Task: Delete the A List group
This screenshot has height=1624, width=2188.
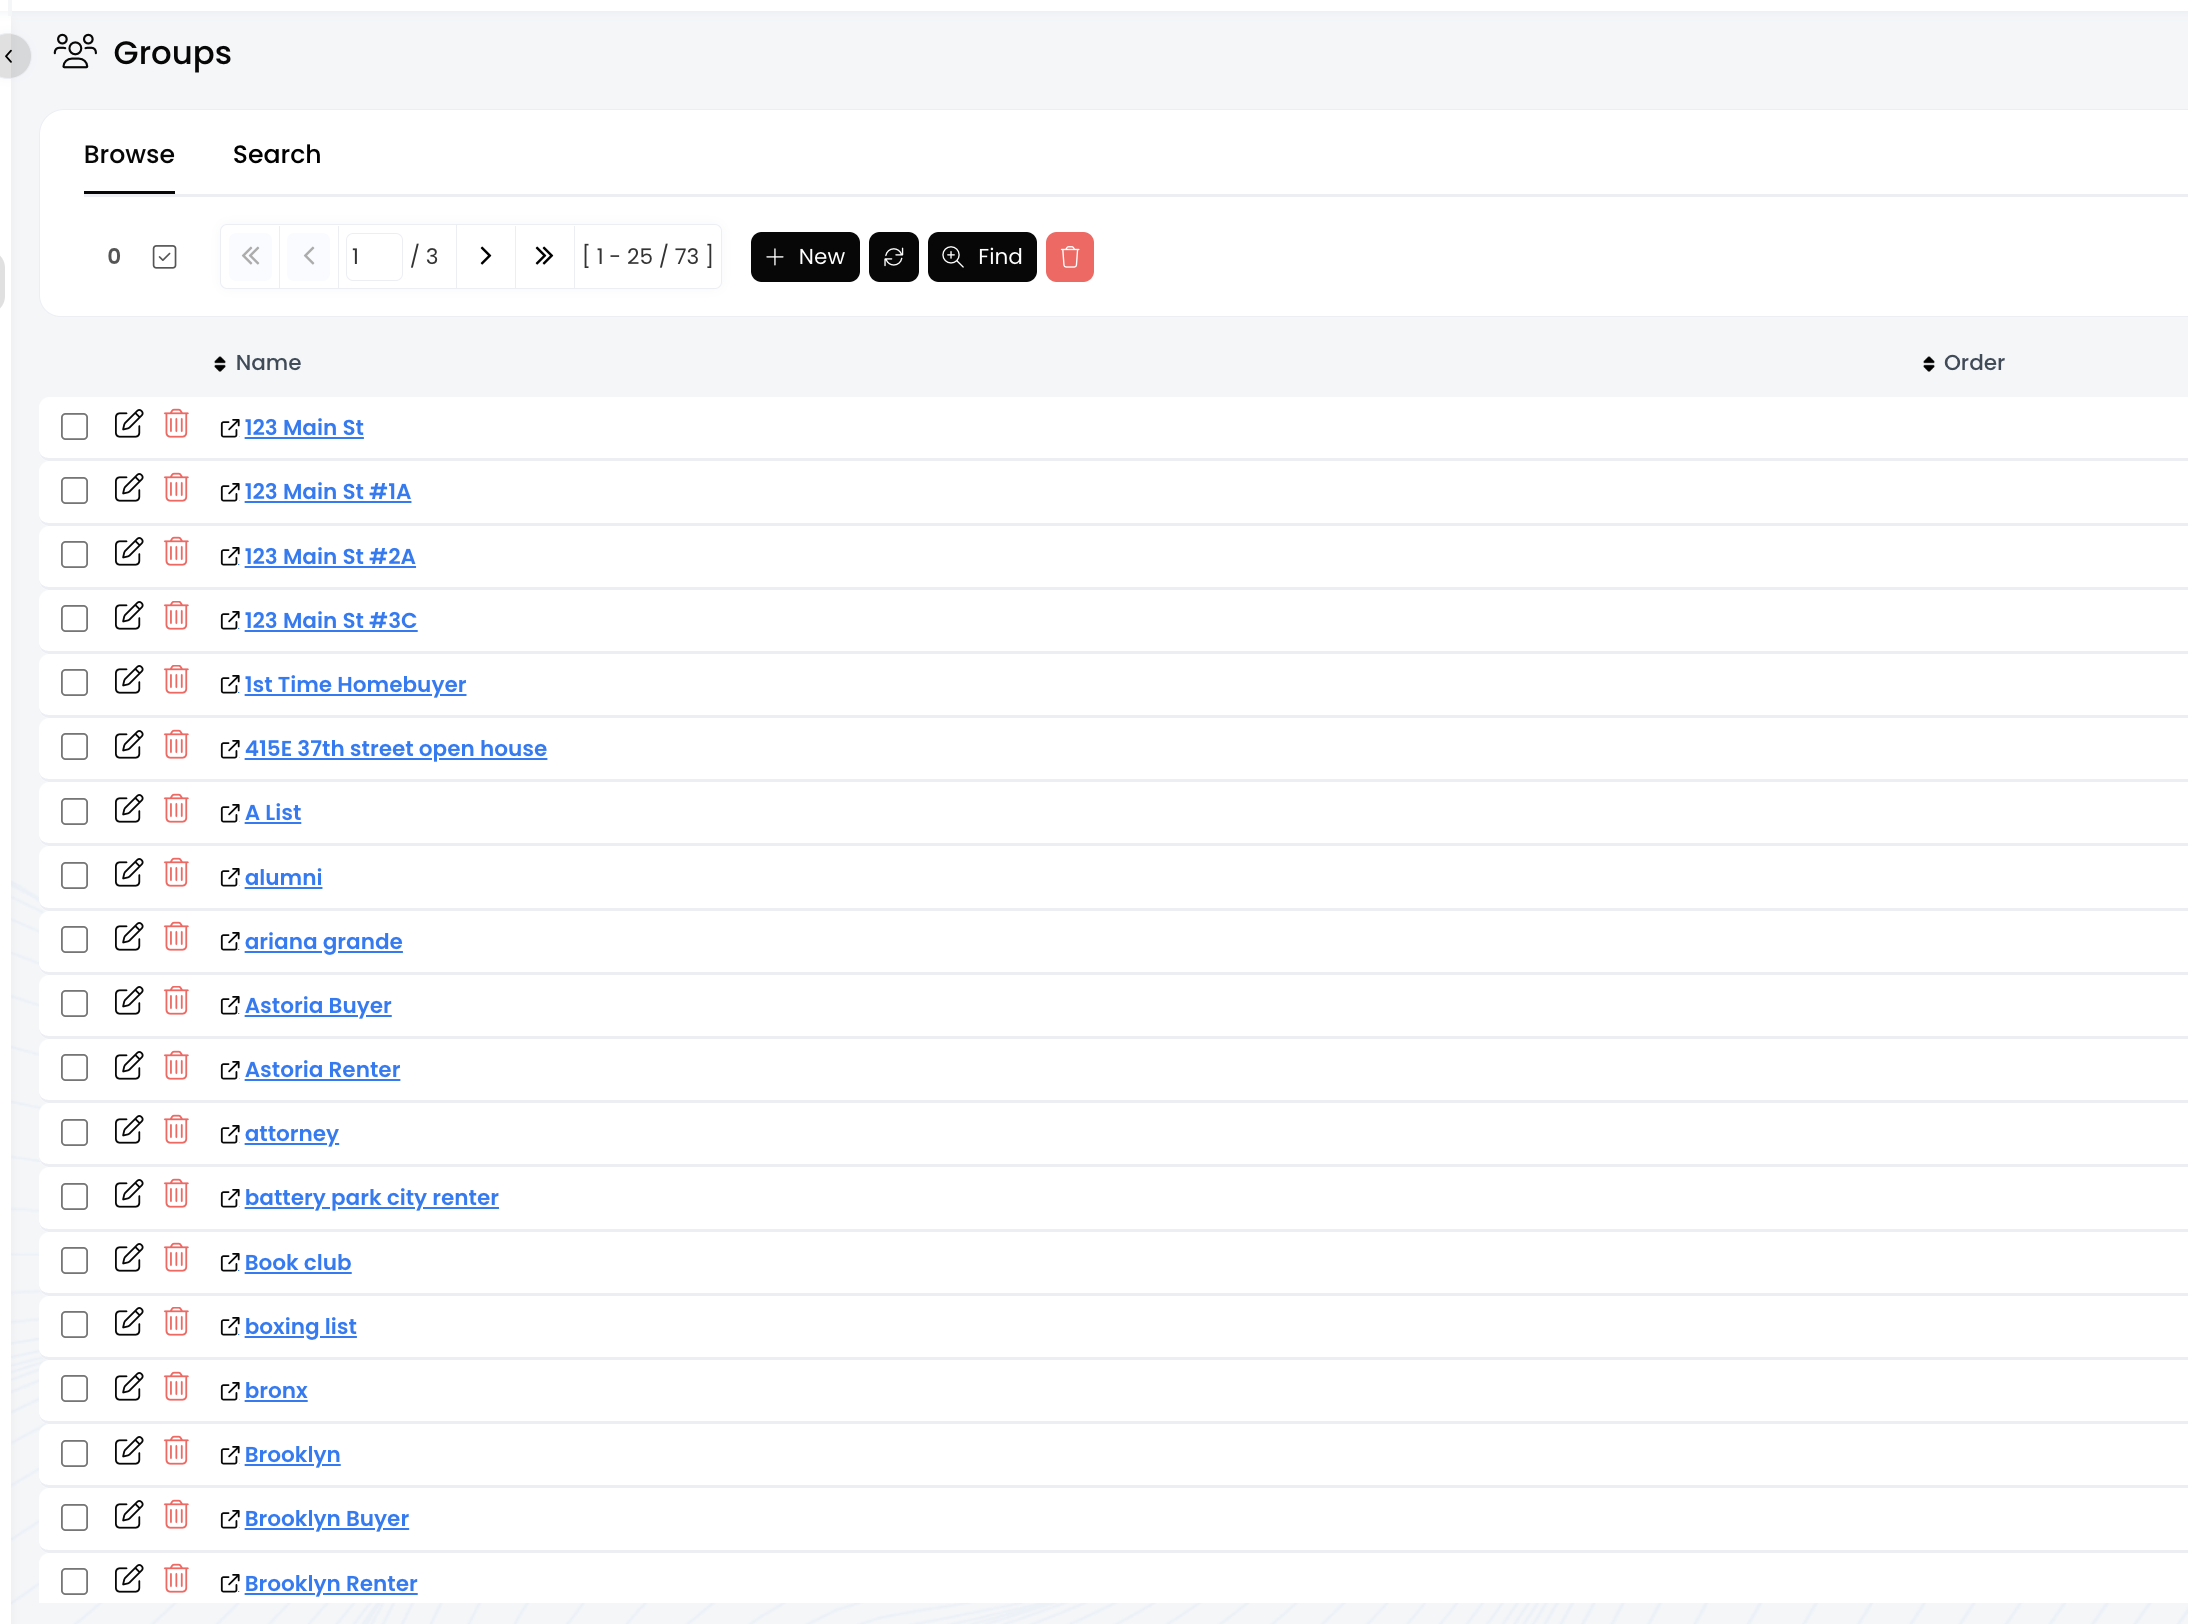Action: [x=176, y=810]
